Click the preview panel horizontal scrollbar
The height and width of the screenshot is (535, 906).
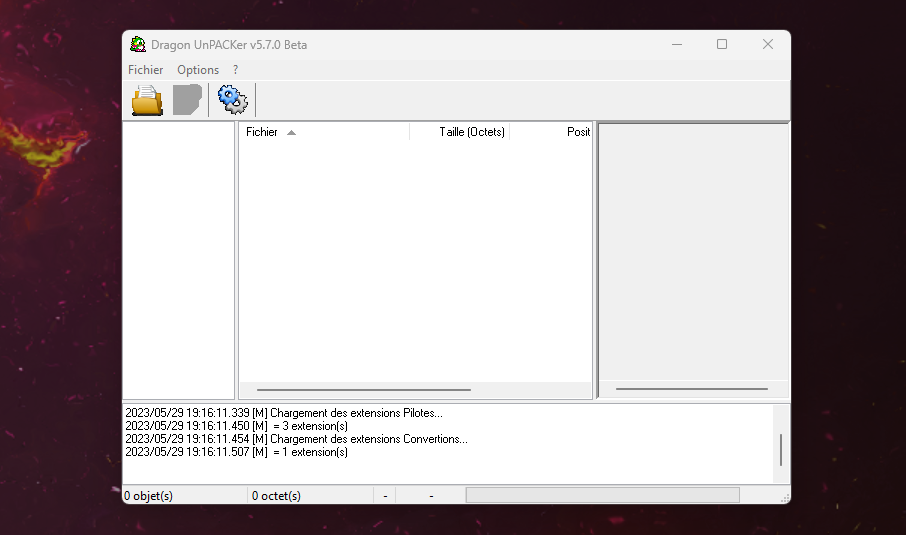coord(692,389)
